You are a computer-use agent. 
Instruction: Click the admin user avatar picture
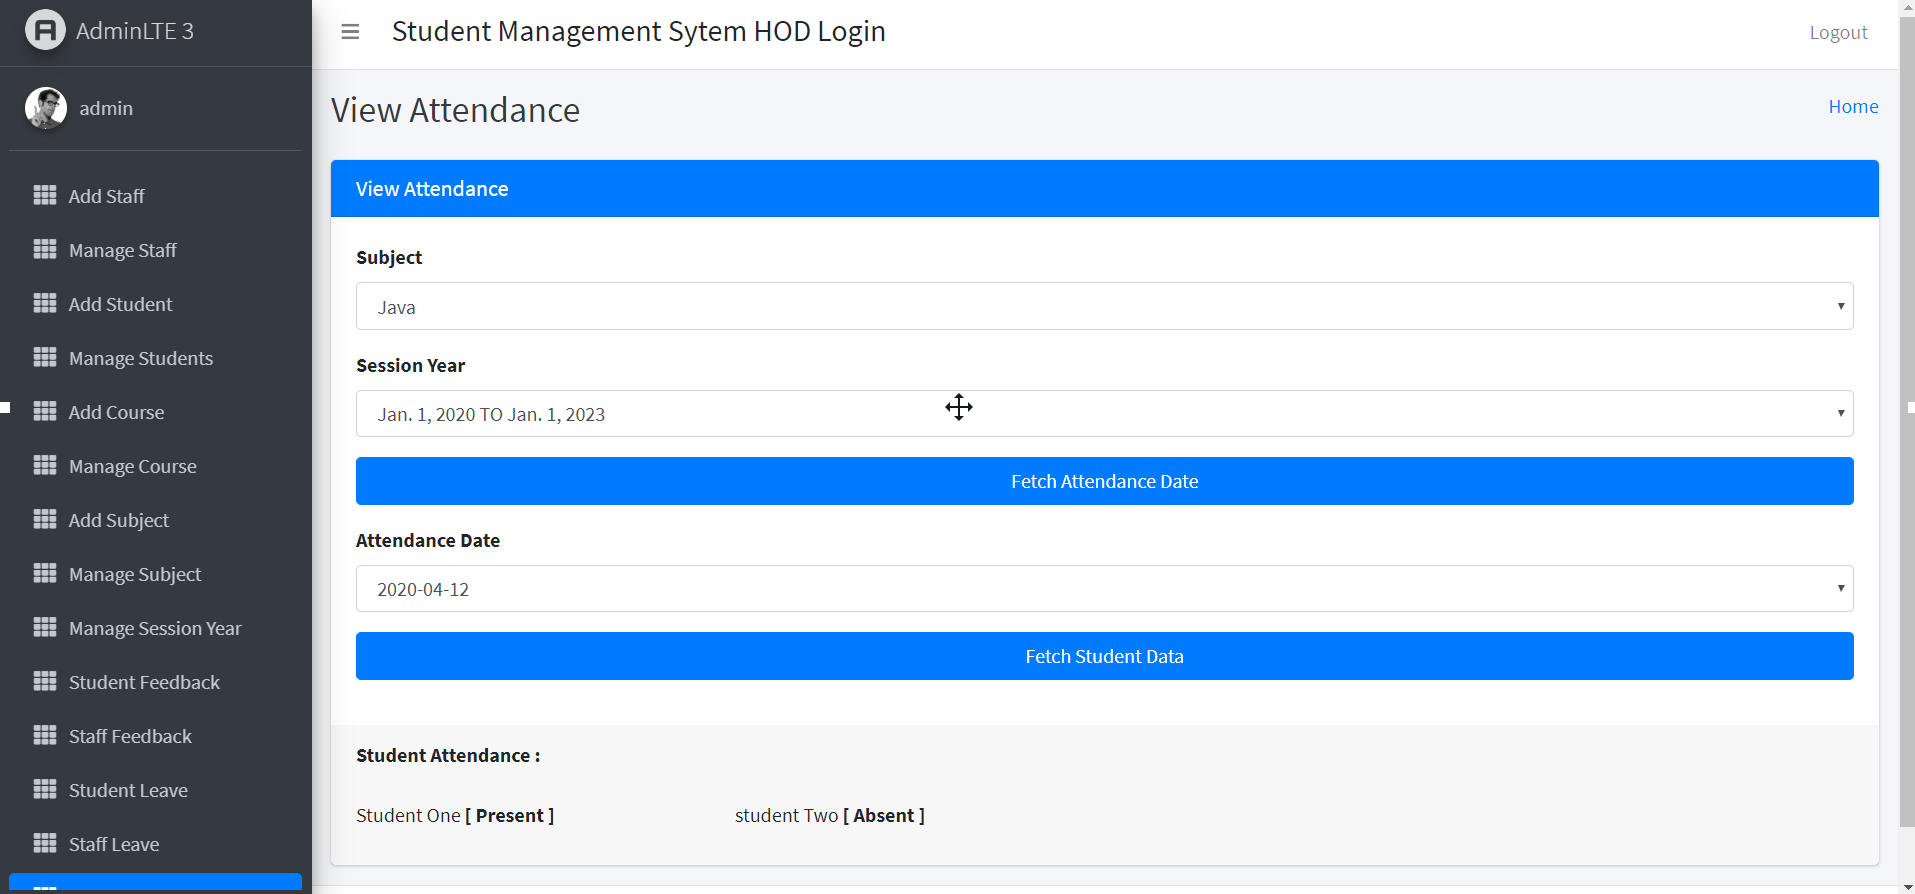point(46,108)
